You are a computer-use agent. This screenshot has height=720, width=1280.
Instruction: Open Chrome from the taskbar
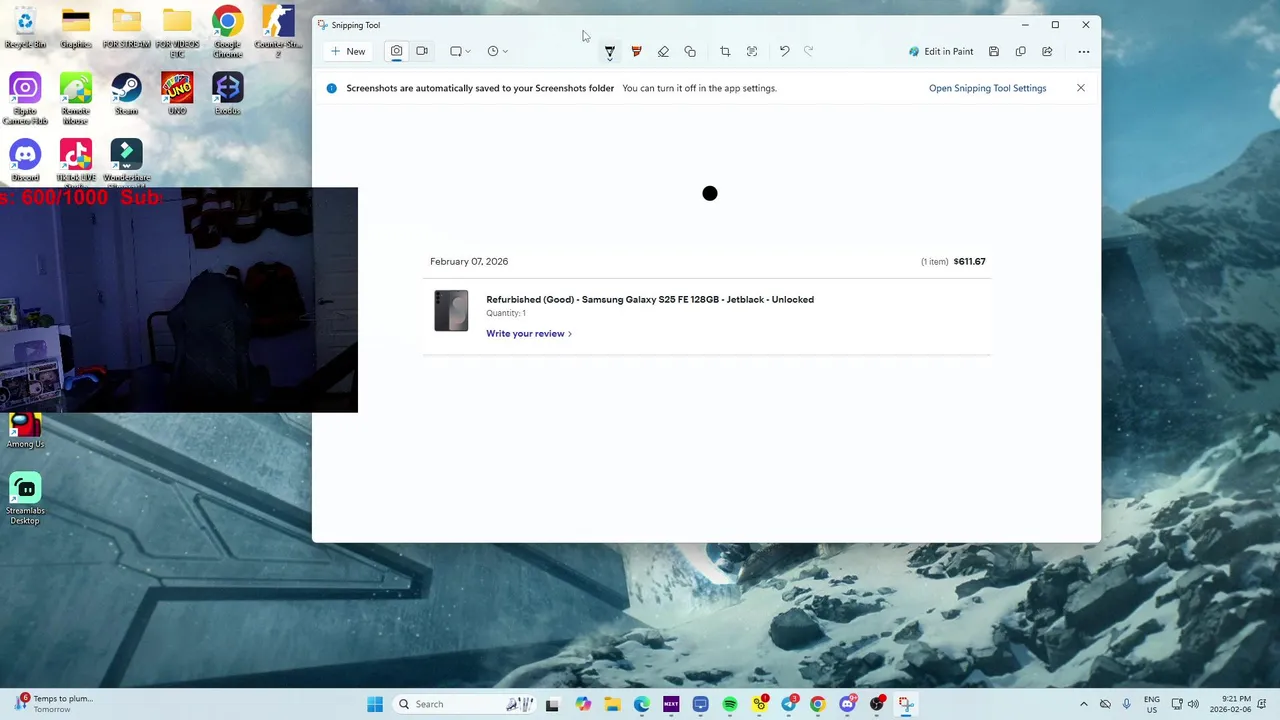pos(818,704)
